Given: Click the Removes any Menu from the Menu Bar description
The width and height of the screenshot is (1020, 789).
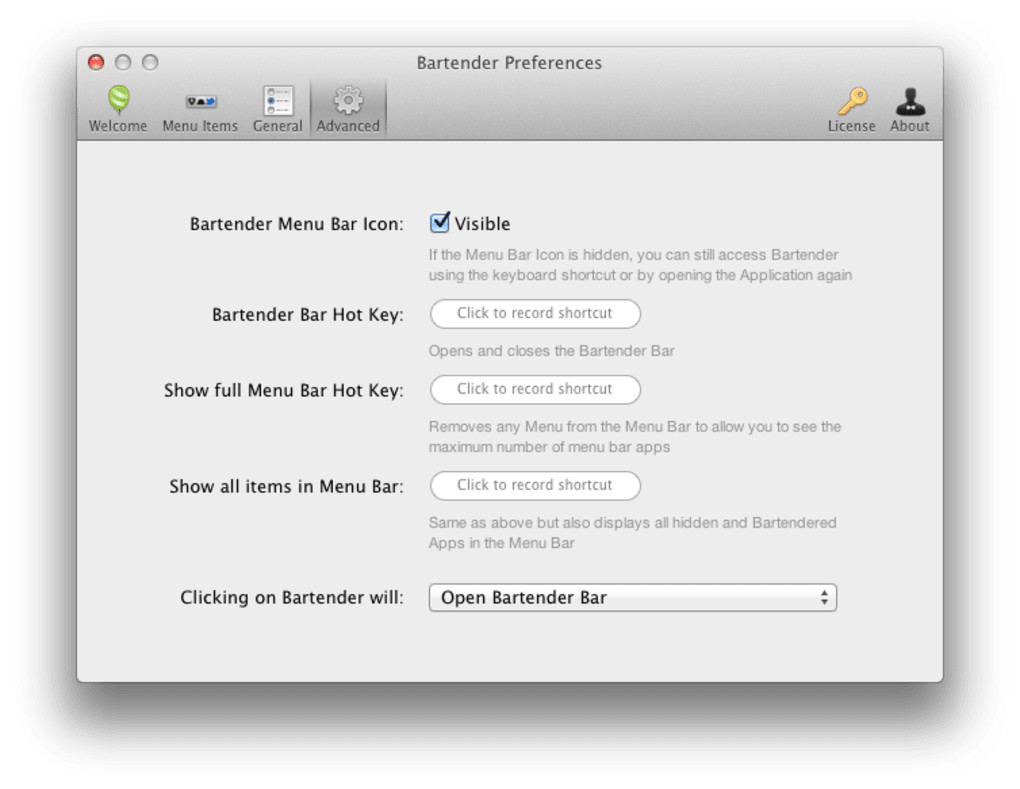Looking at the screenshot, I should pos(635,436).
